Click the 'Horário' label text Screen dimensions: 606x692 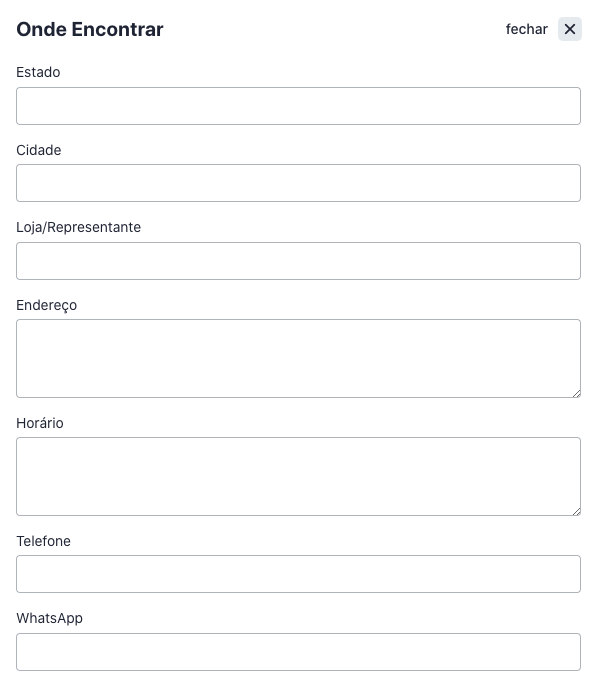click(40, 423)
